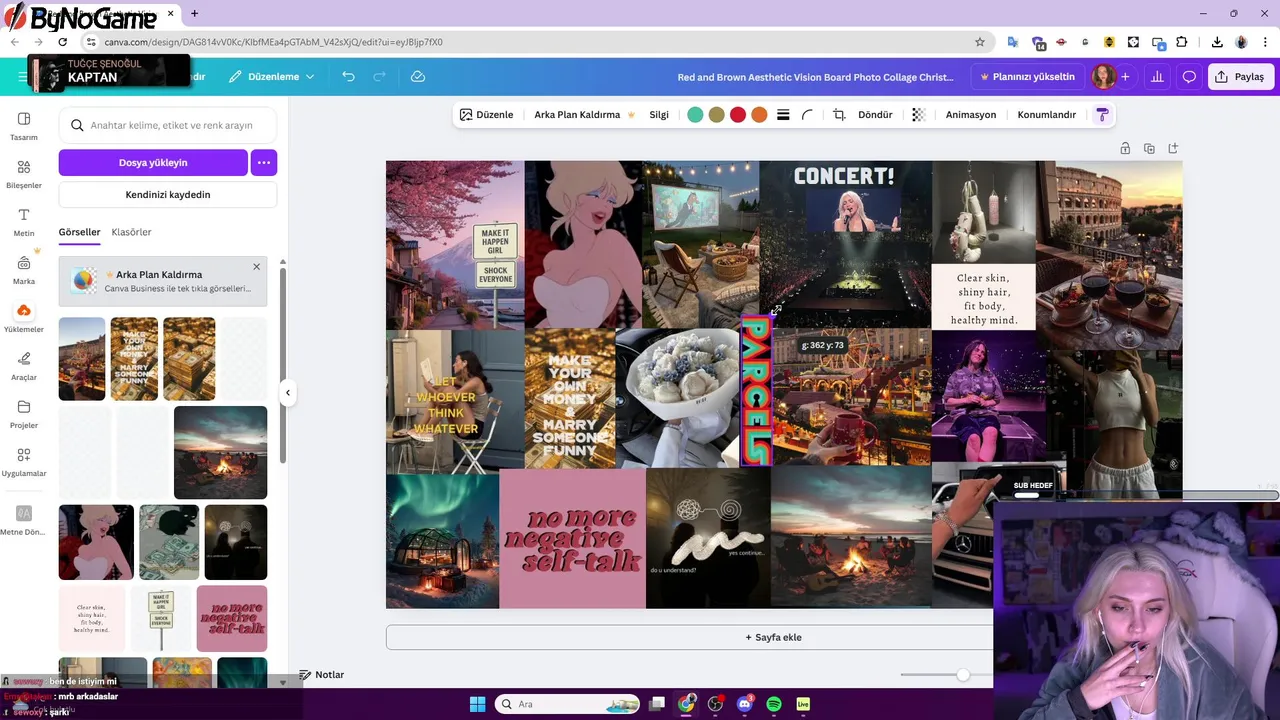Select the red color swatch
Screen dimensions: 1280x720
coord(738,115)
